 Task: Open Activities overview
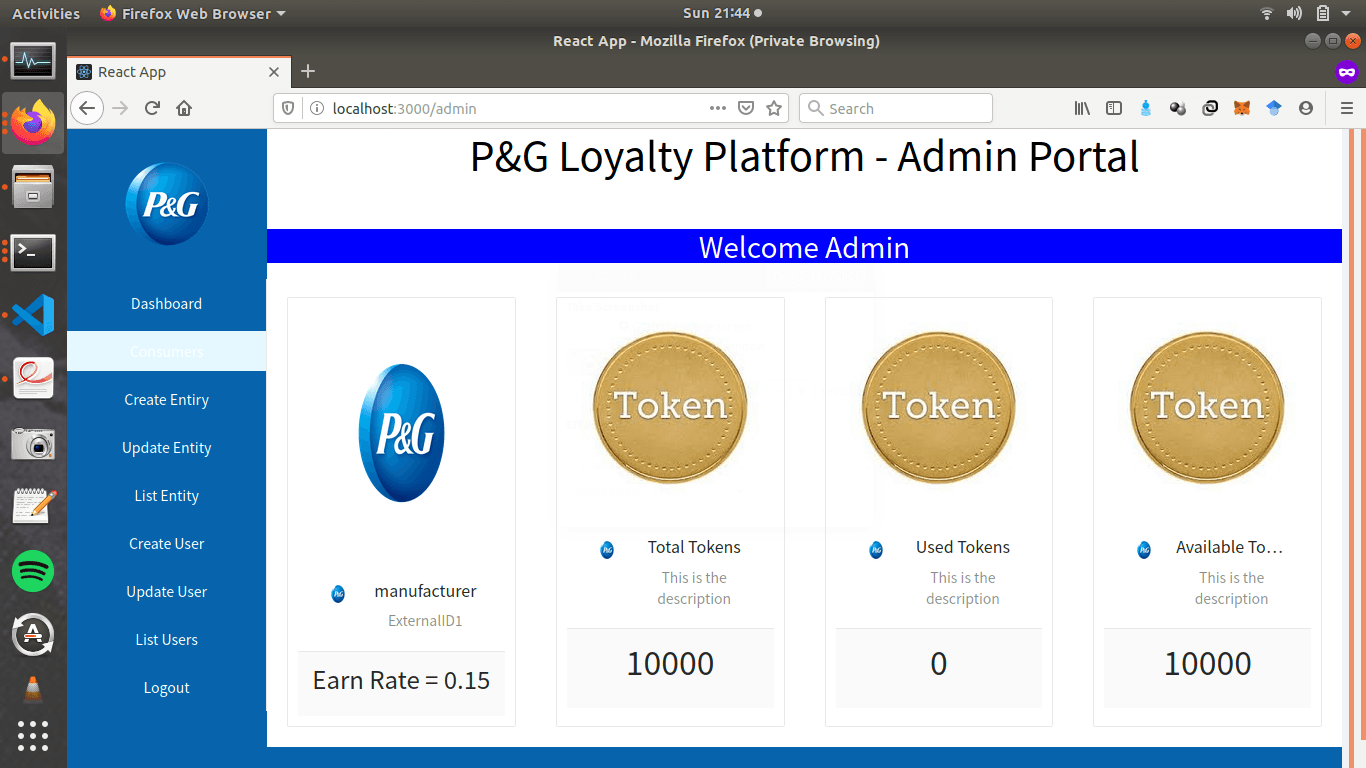click(x=46, y=13)
